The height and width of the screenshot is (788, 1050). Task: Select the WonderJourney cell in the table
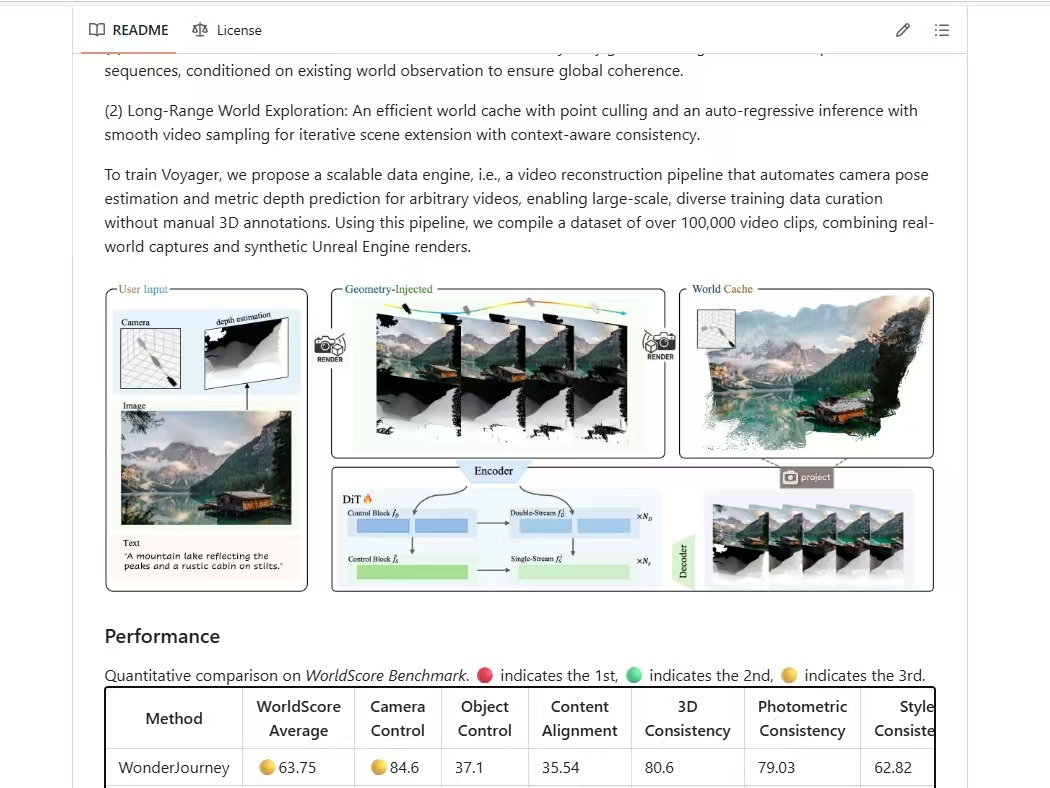(174, 768)
